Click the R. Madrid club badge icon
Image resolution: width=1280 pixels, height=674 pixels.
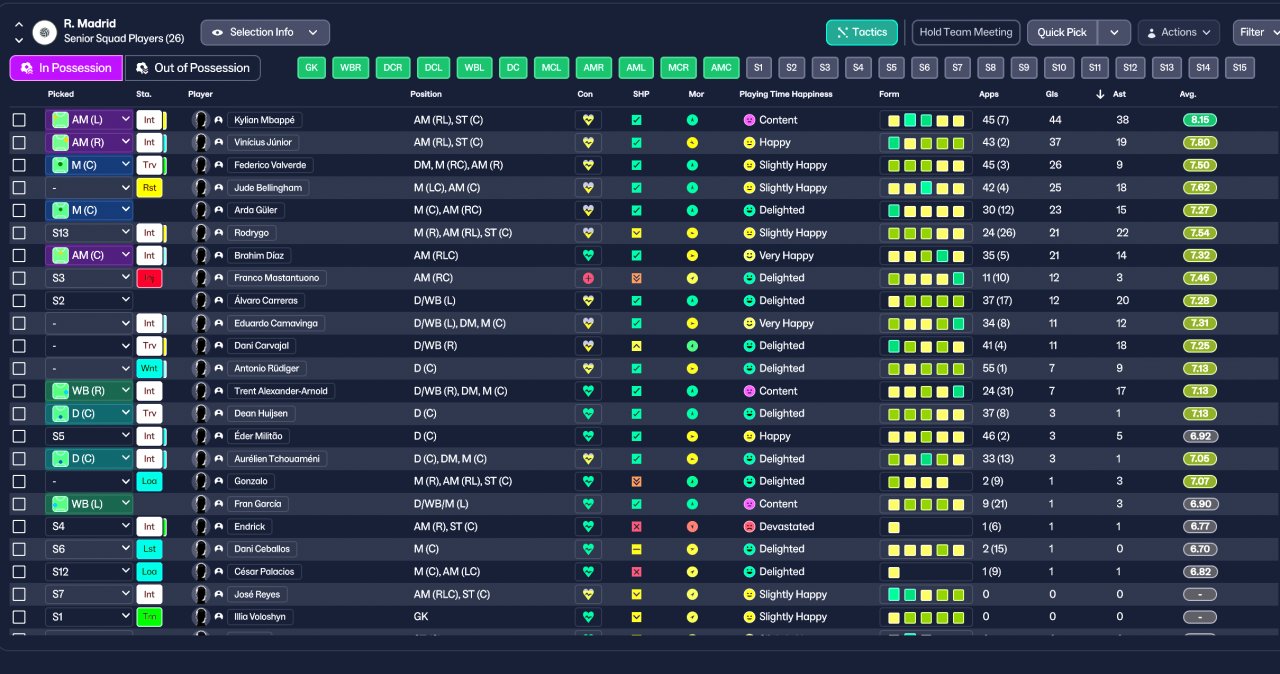pos(44,32)
